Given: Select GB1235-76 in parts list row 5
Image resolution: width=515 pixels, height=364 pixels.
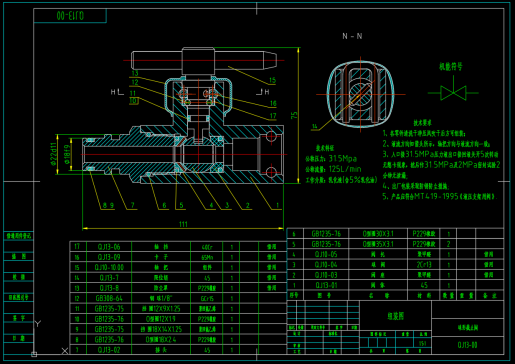Looking at the screenshot, I should click(x=326, y=244).
